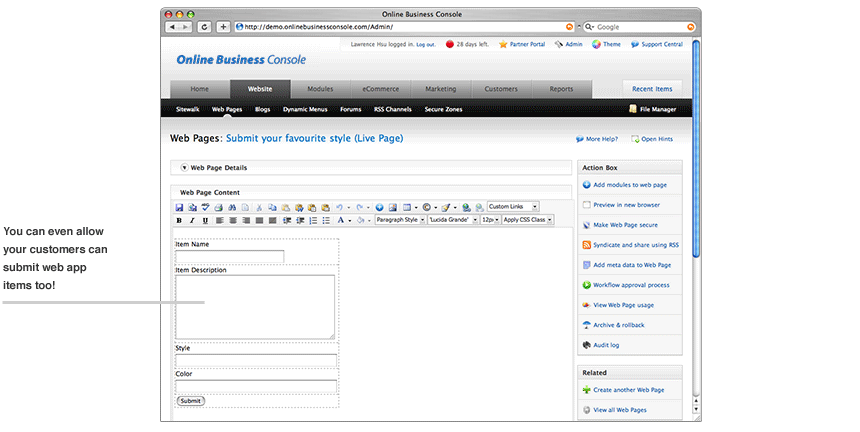Click the Undo arrow in editor toolbar
Screen dimensions: 860x432
[x=340, y=207]
